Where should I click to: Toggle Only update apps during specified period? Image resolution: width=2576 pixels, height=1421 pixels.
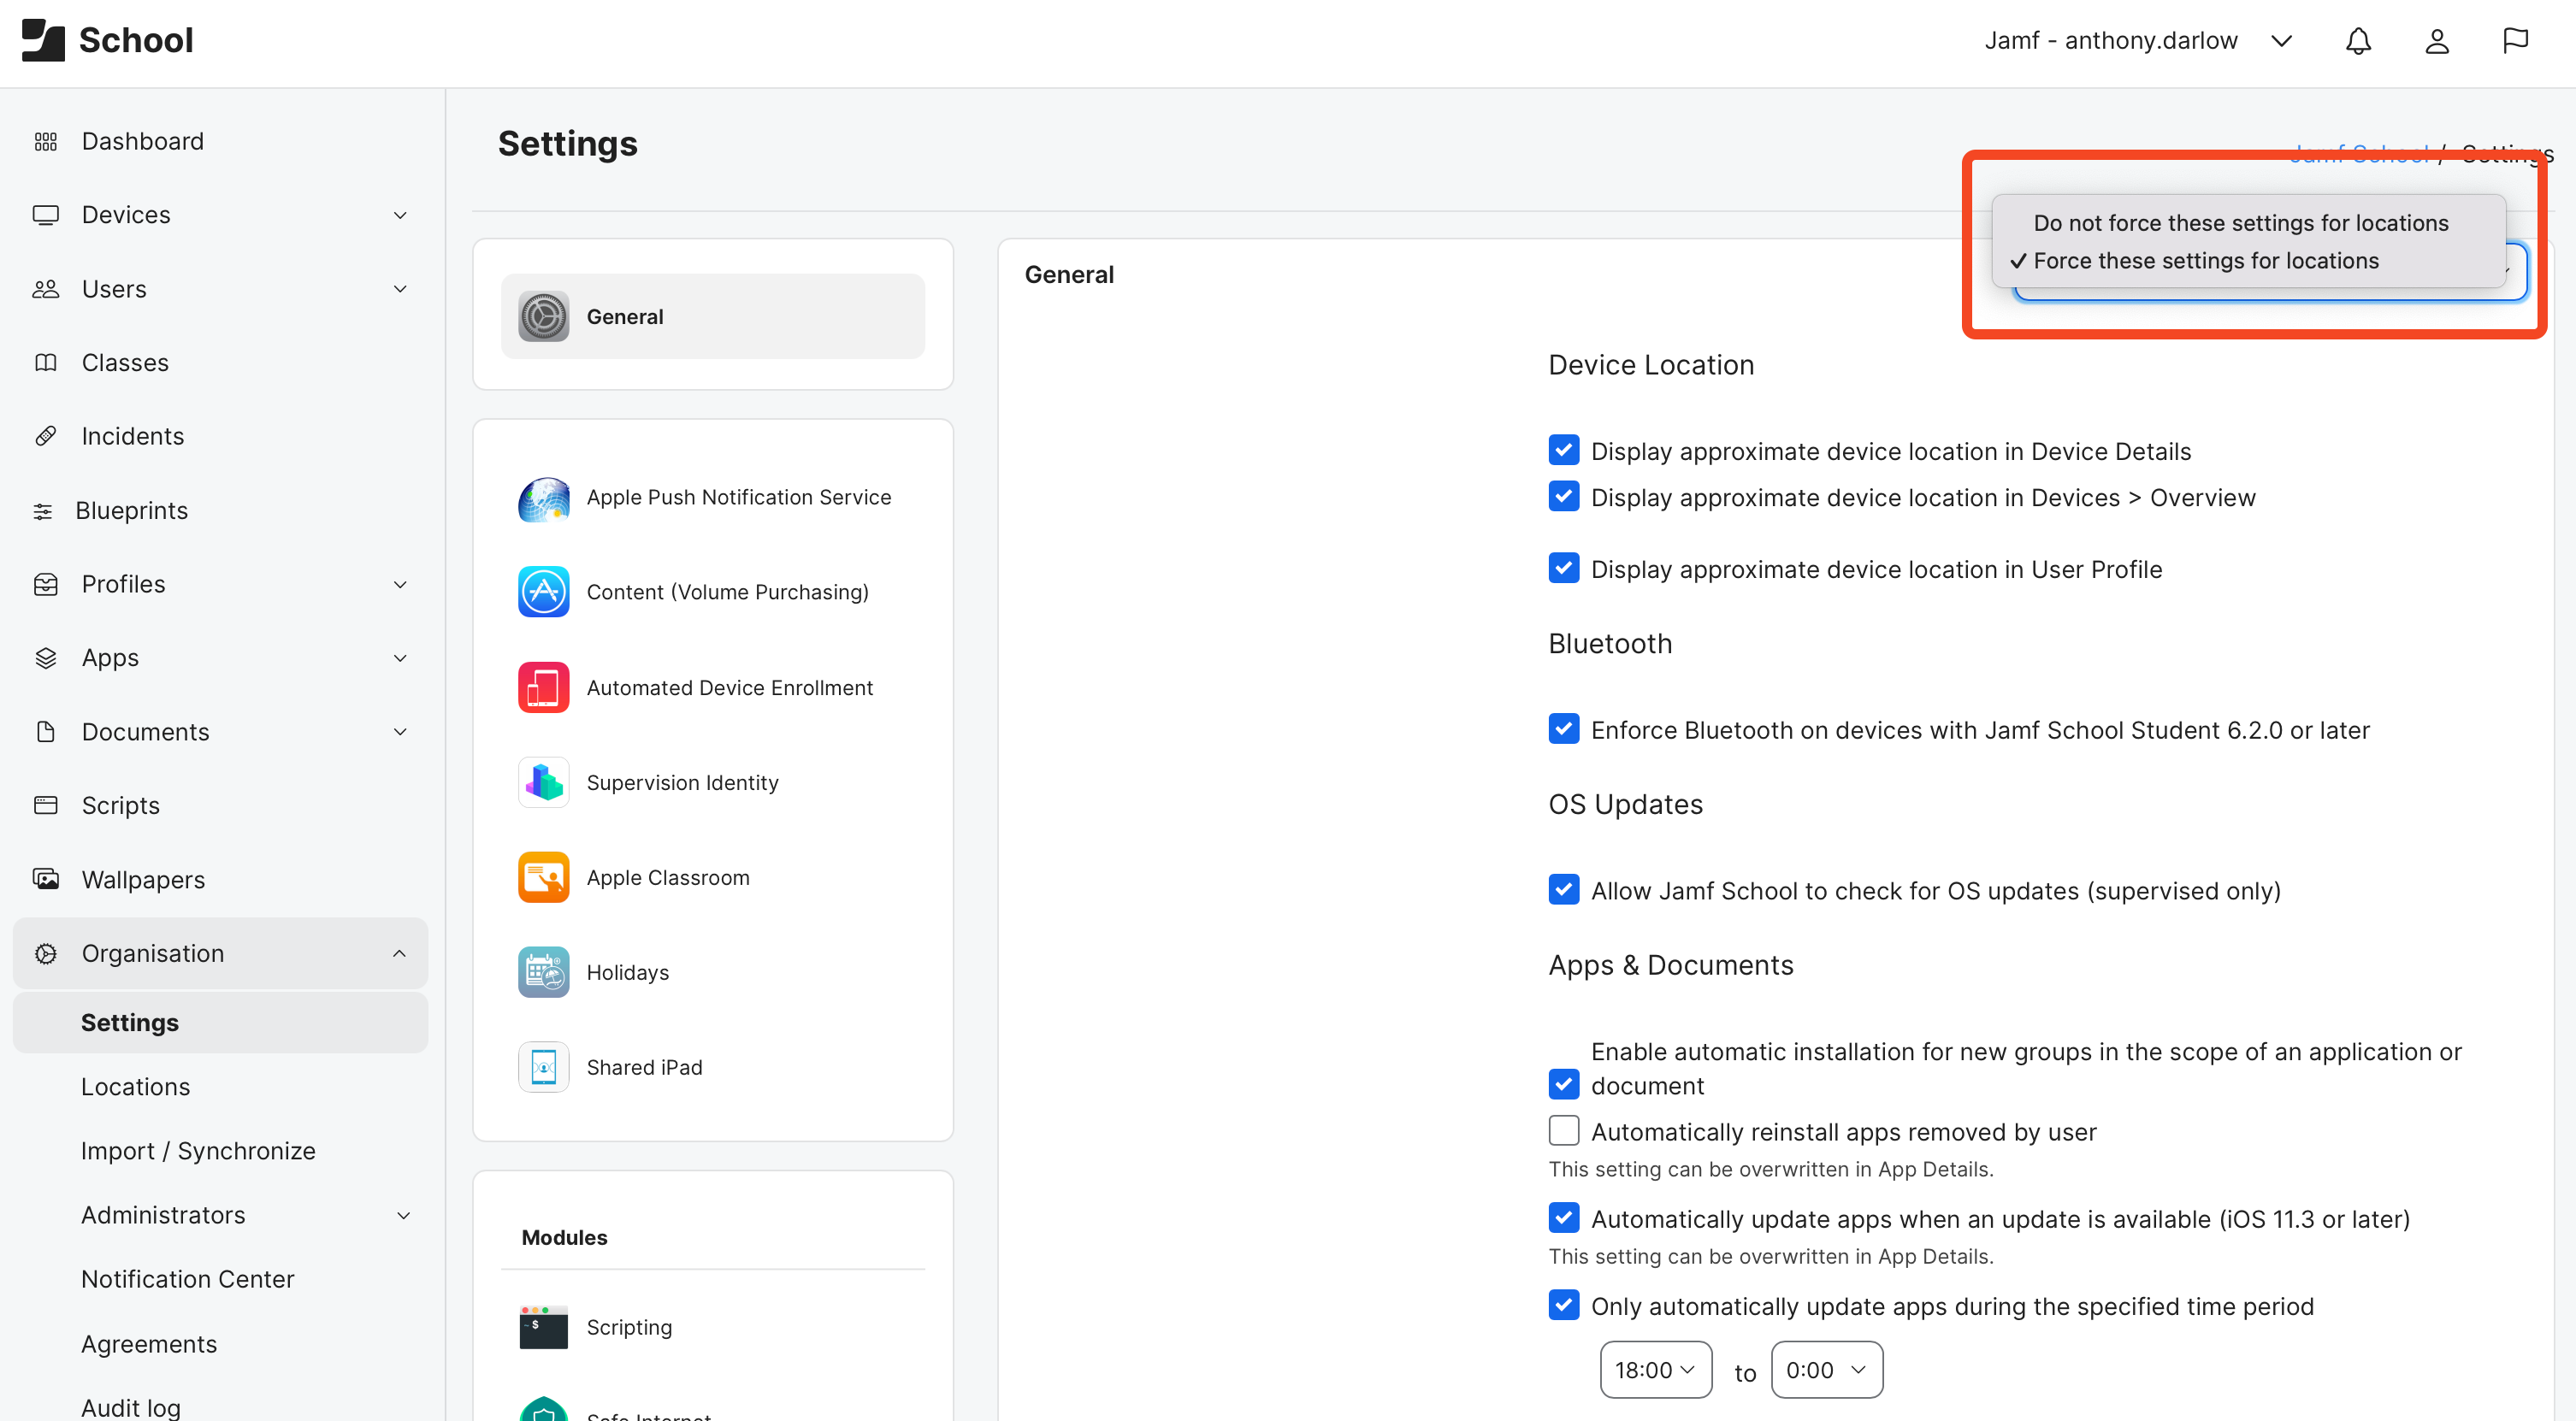tap(1564, 1305)
